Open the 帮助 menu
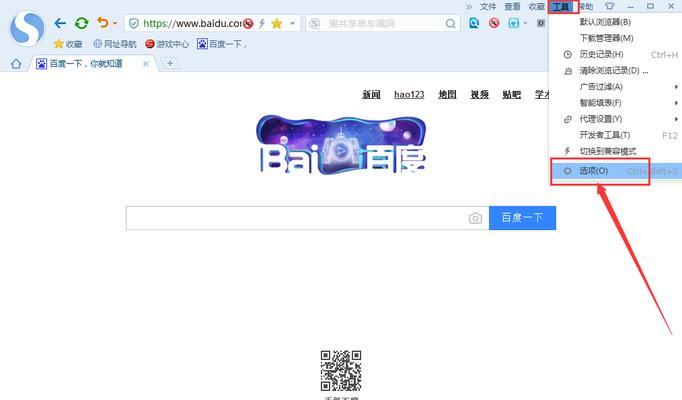The image size is (682, 400). tap(586, 7)
